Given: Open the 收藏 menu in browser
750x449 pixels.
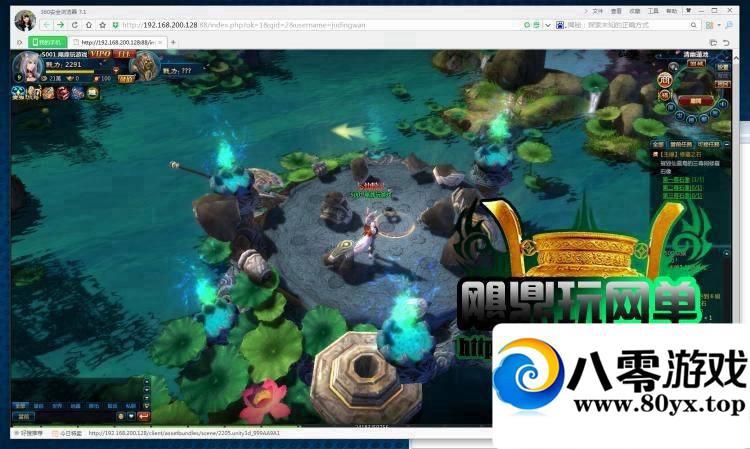Looking at the screenshot, I should (x=635, y=11).
